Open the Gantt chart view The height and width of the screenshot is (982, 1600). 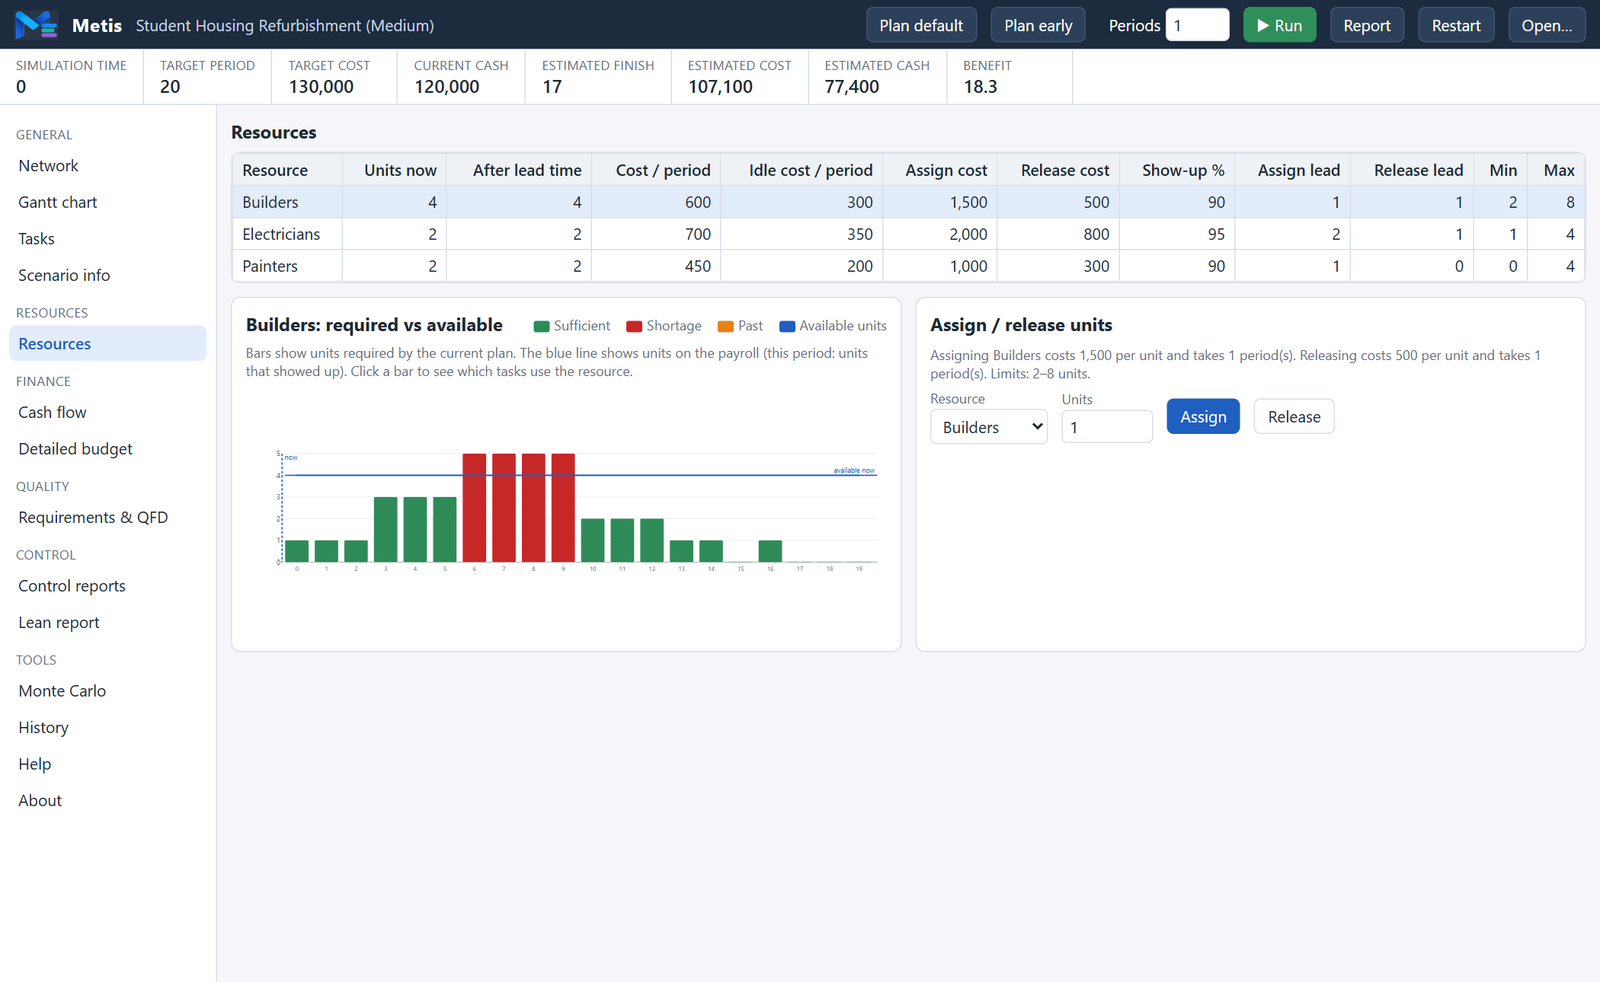(x=108, y=202)
